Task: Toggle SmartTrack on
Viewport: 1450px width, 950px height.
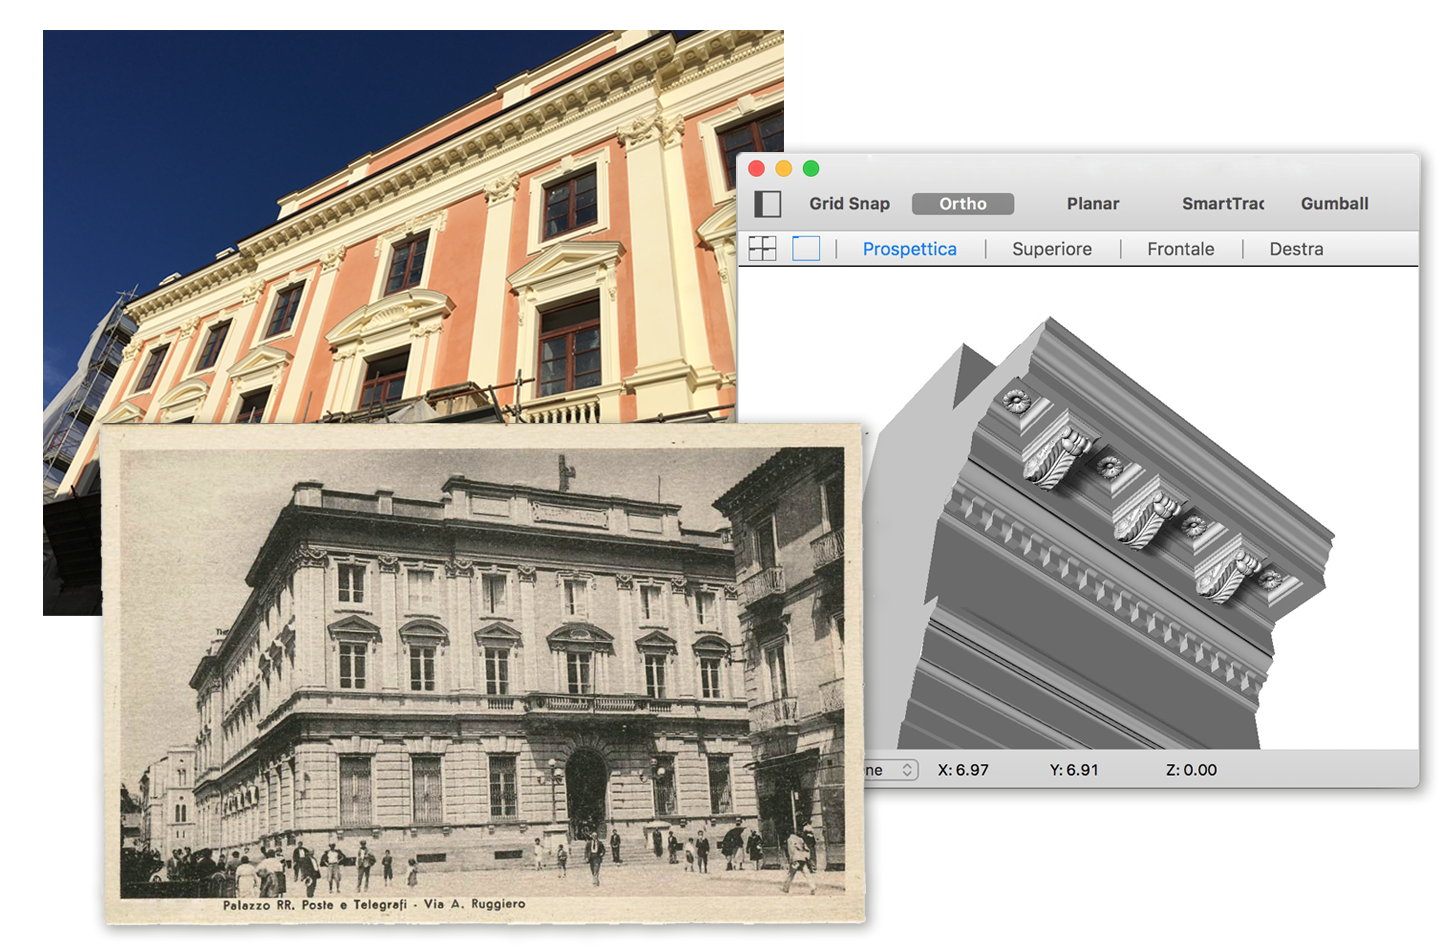Action: 1222,204
